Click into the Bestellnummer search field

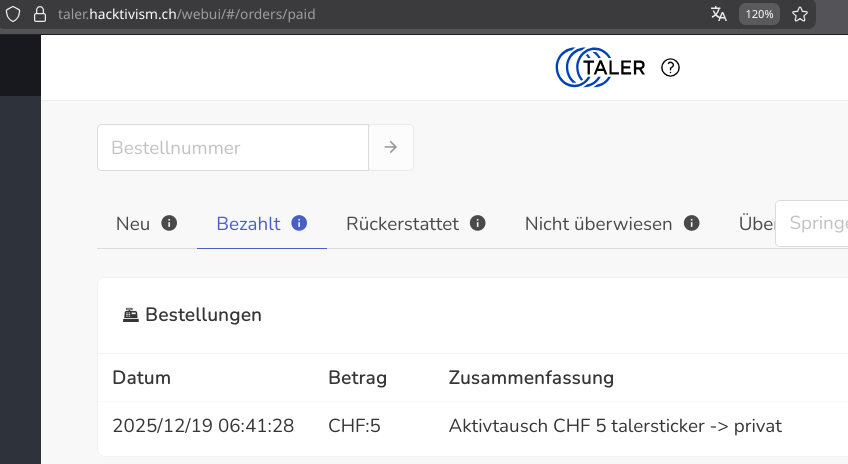click(x=233, y=148)
